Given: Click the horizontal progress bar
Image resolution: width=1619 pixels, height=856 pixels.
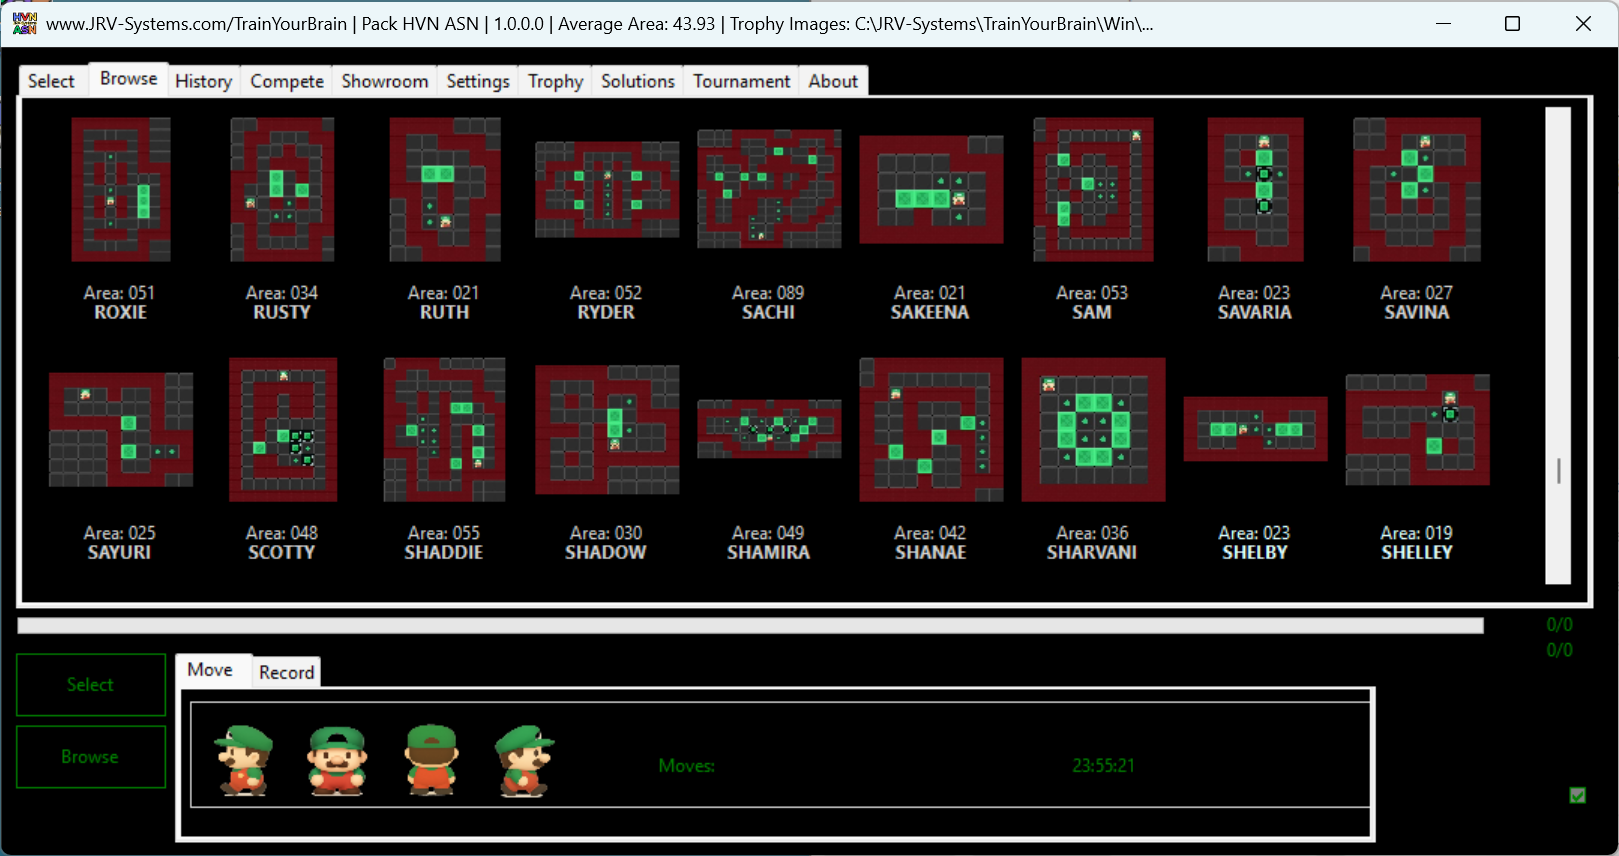Looking at the screenshot, I should (750, 626).
